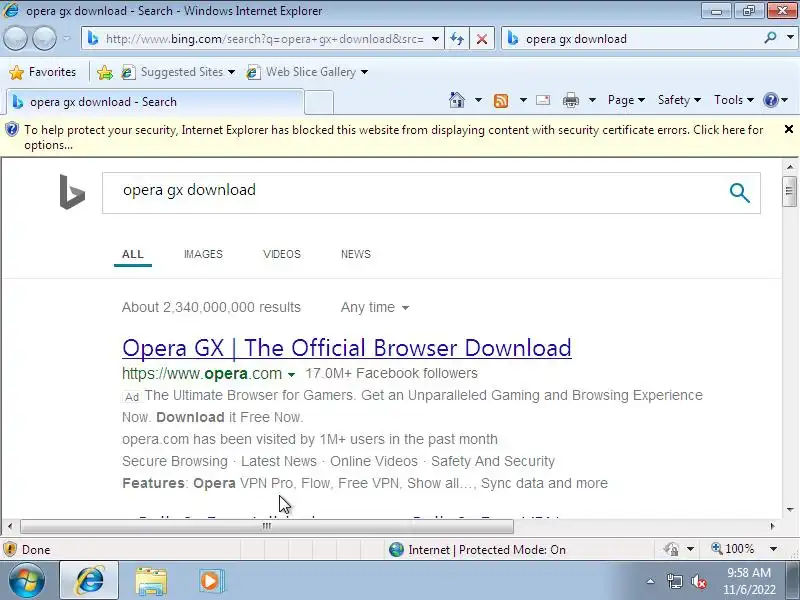Viewport: 800px width, 600px height.
Task: Expand the address bar autocomplete dropdown
Action: click(435, 39)
